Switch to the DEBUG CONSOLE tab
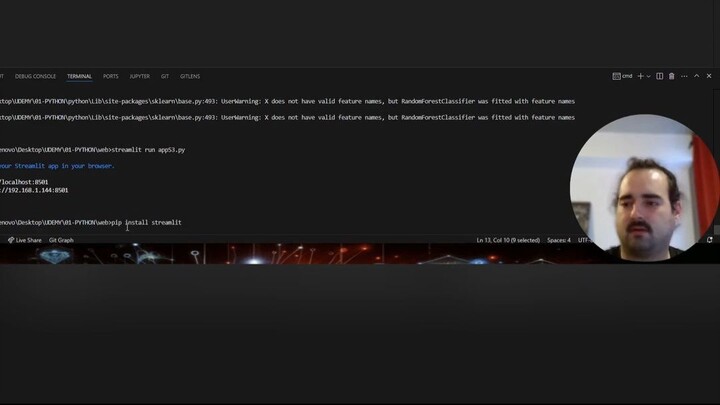Viewport: 720px width, 405px height. point(35,76)
